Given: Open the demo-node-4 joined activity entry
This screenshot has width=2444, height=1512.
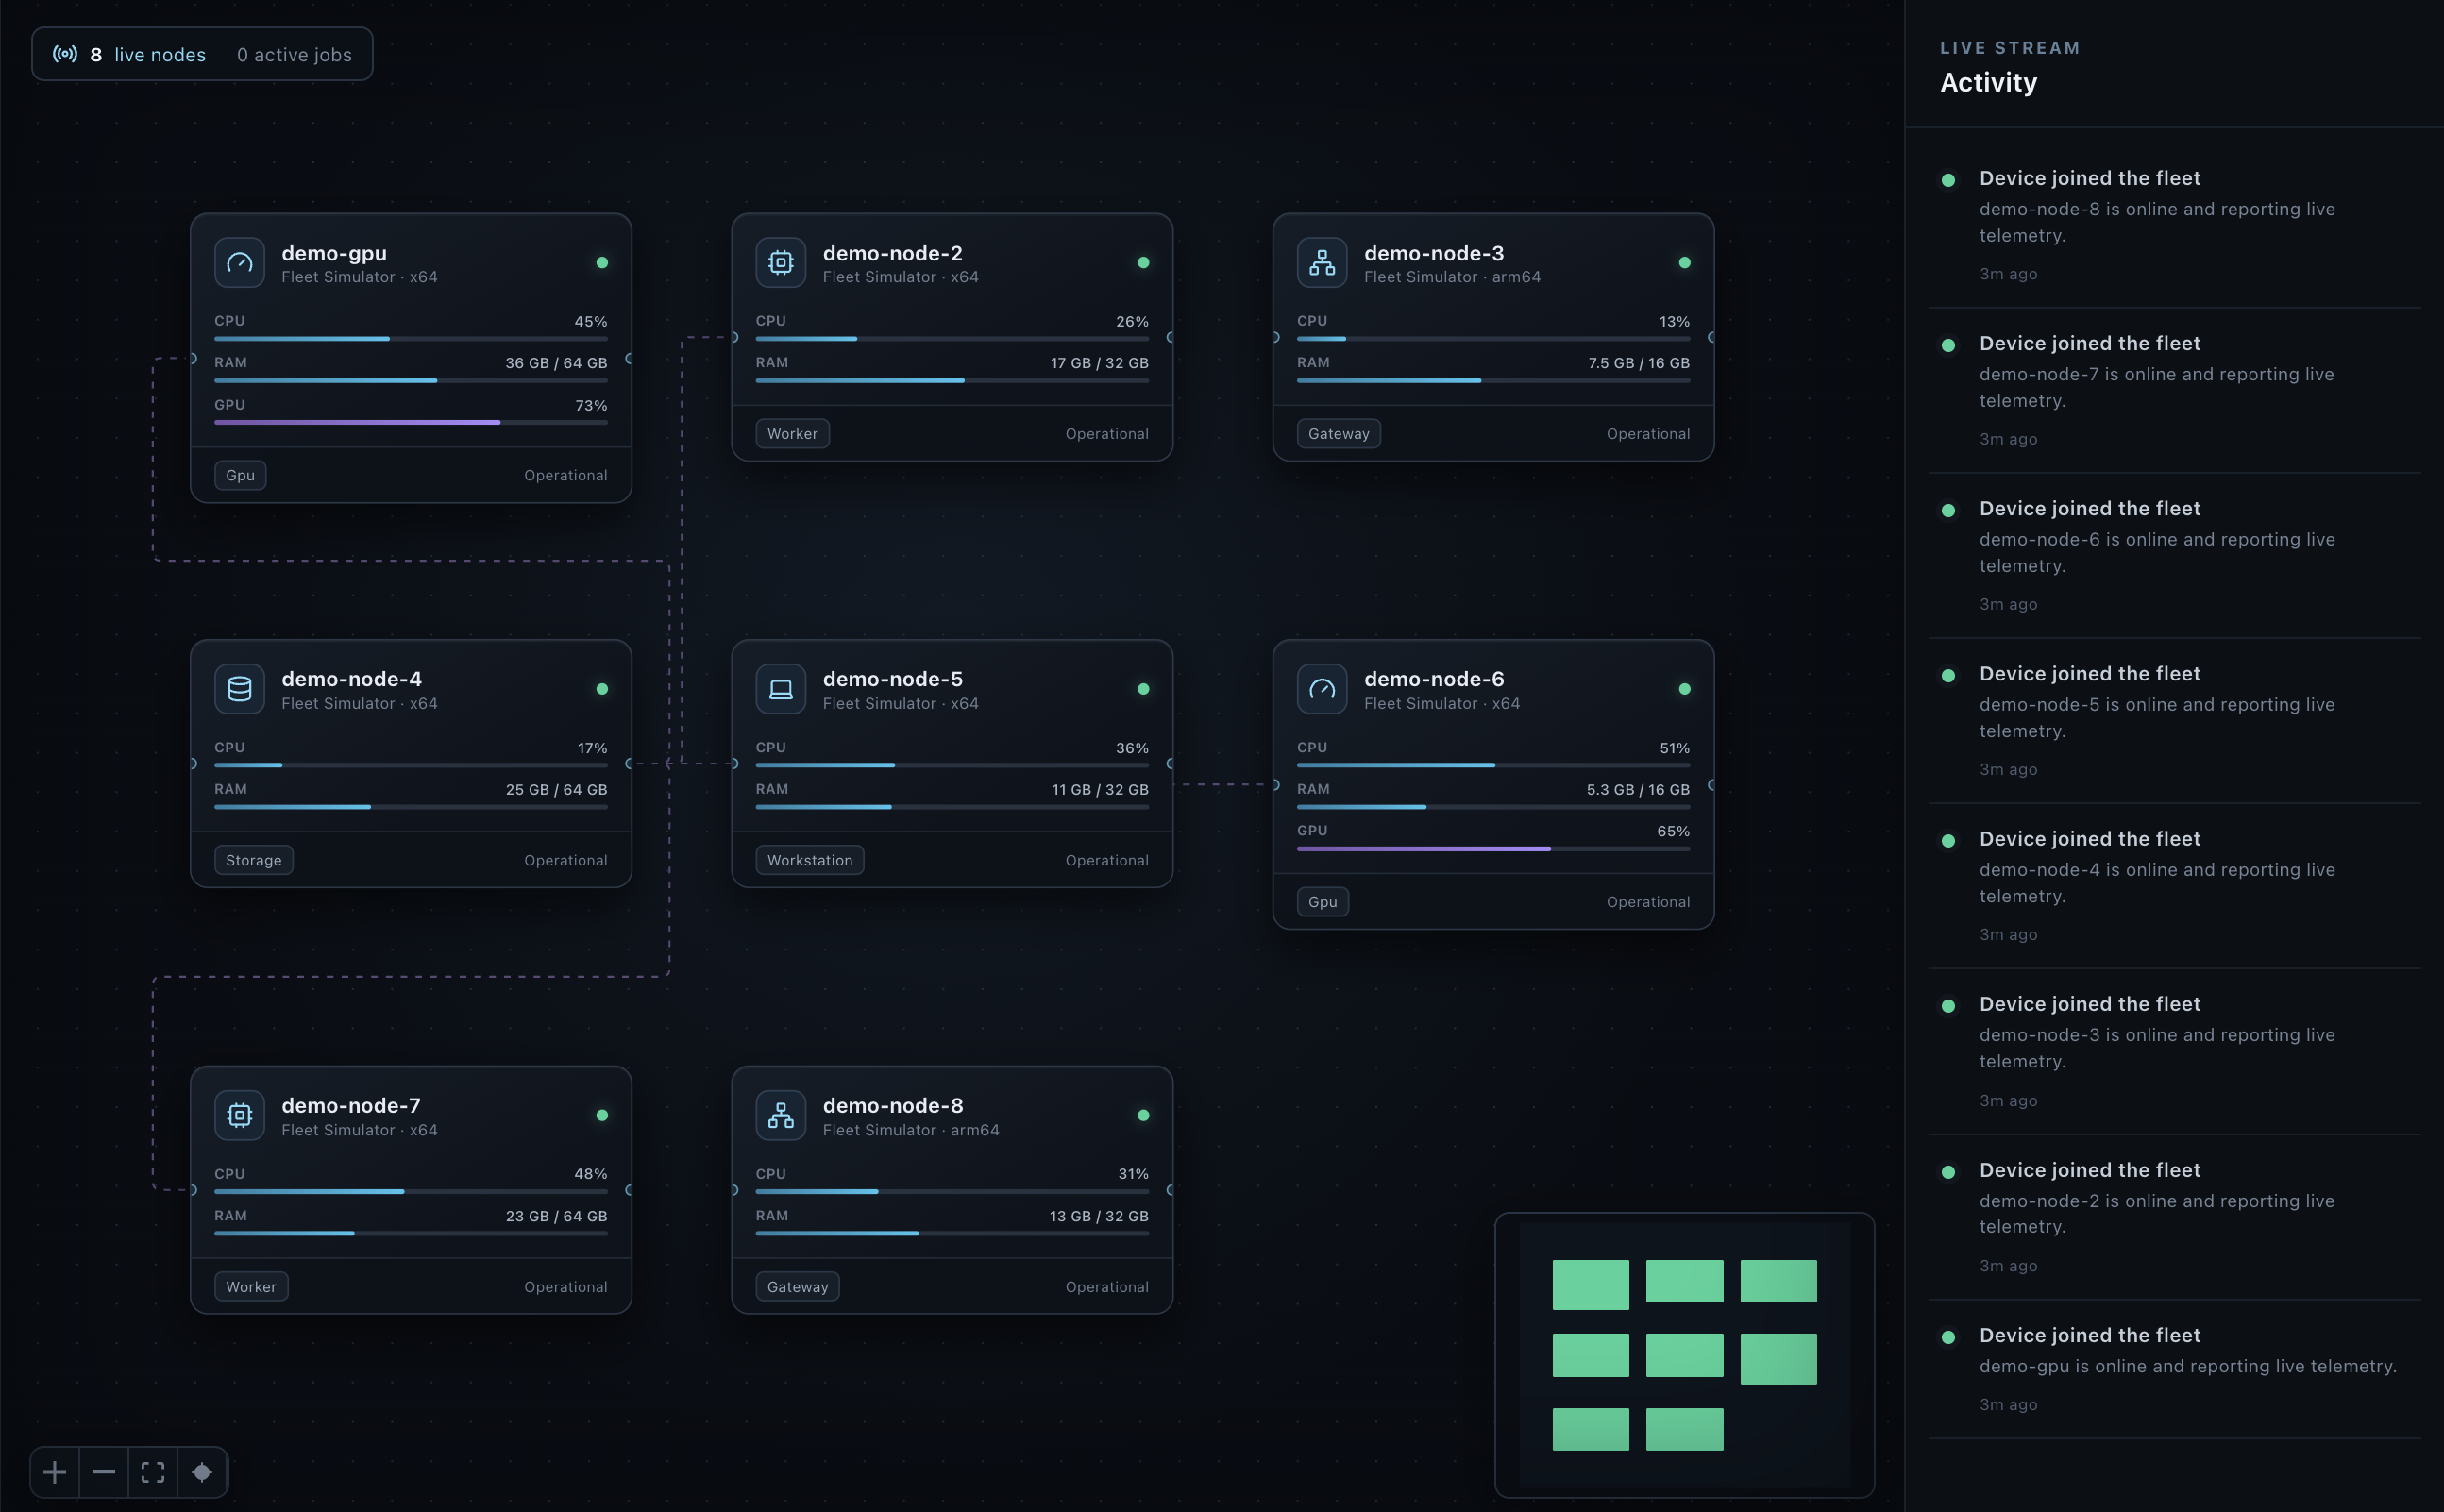Looking at the screenshot, I should [2174, 885].
